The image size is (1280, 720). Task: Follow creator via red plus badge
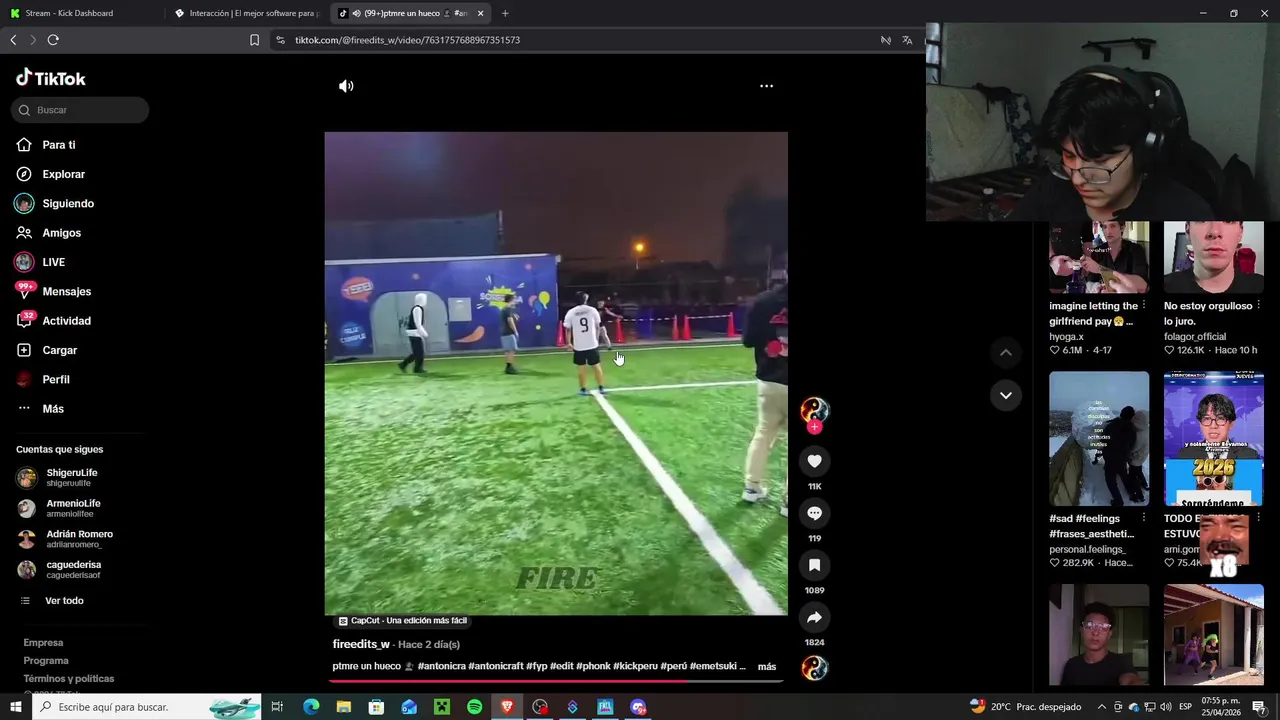(x=815, y=427)
